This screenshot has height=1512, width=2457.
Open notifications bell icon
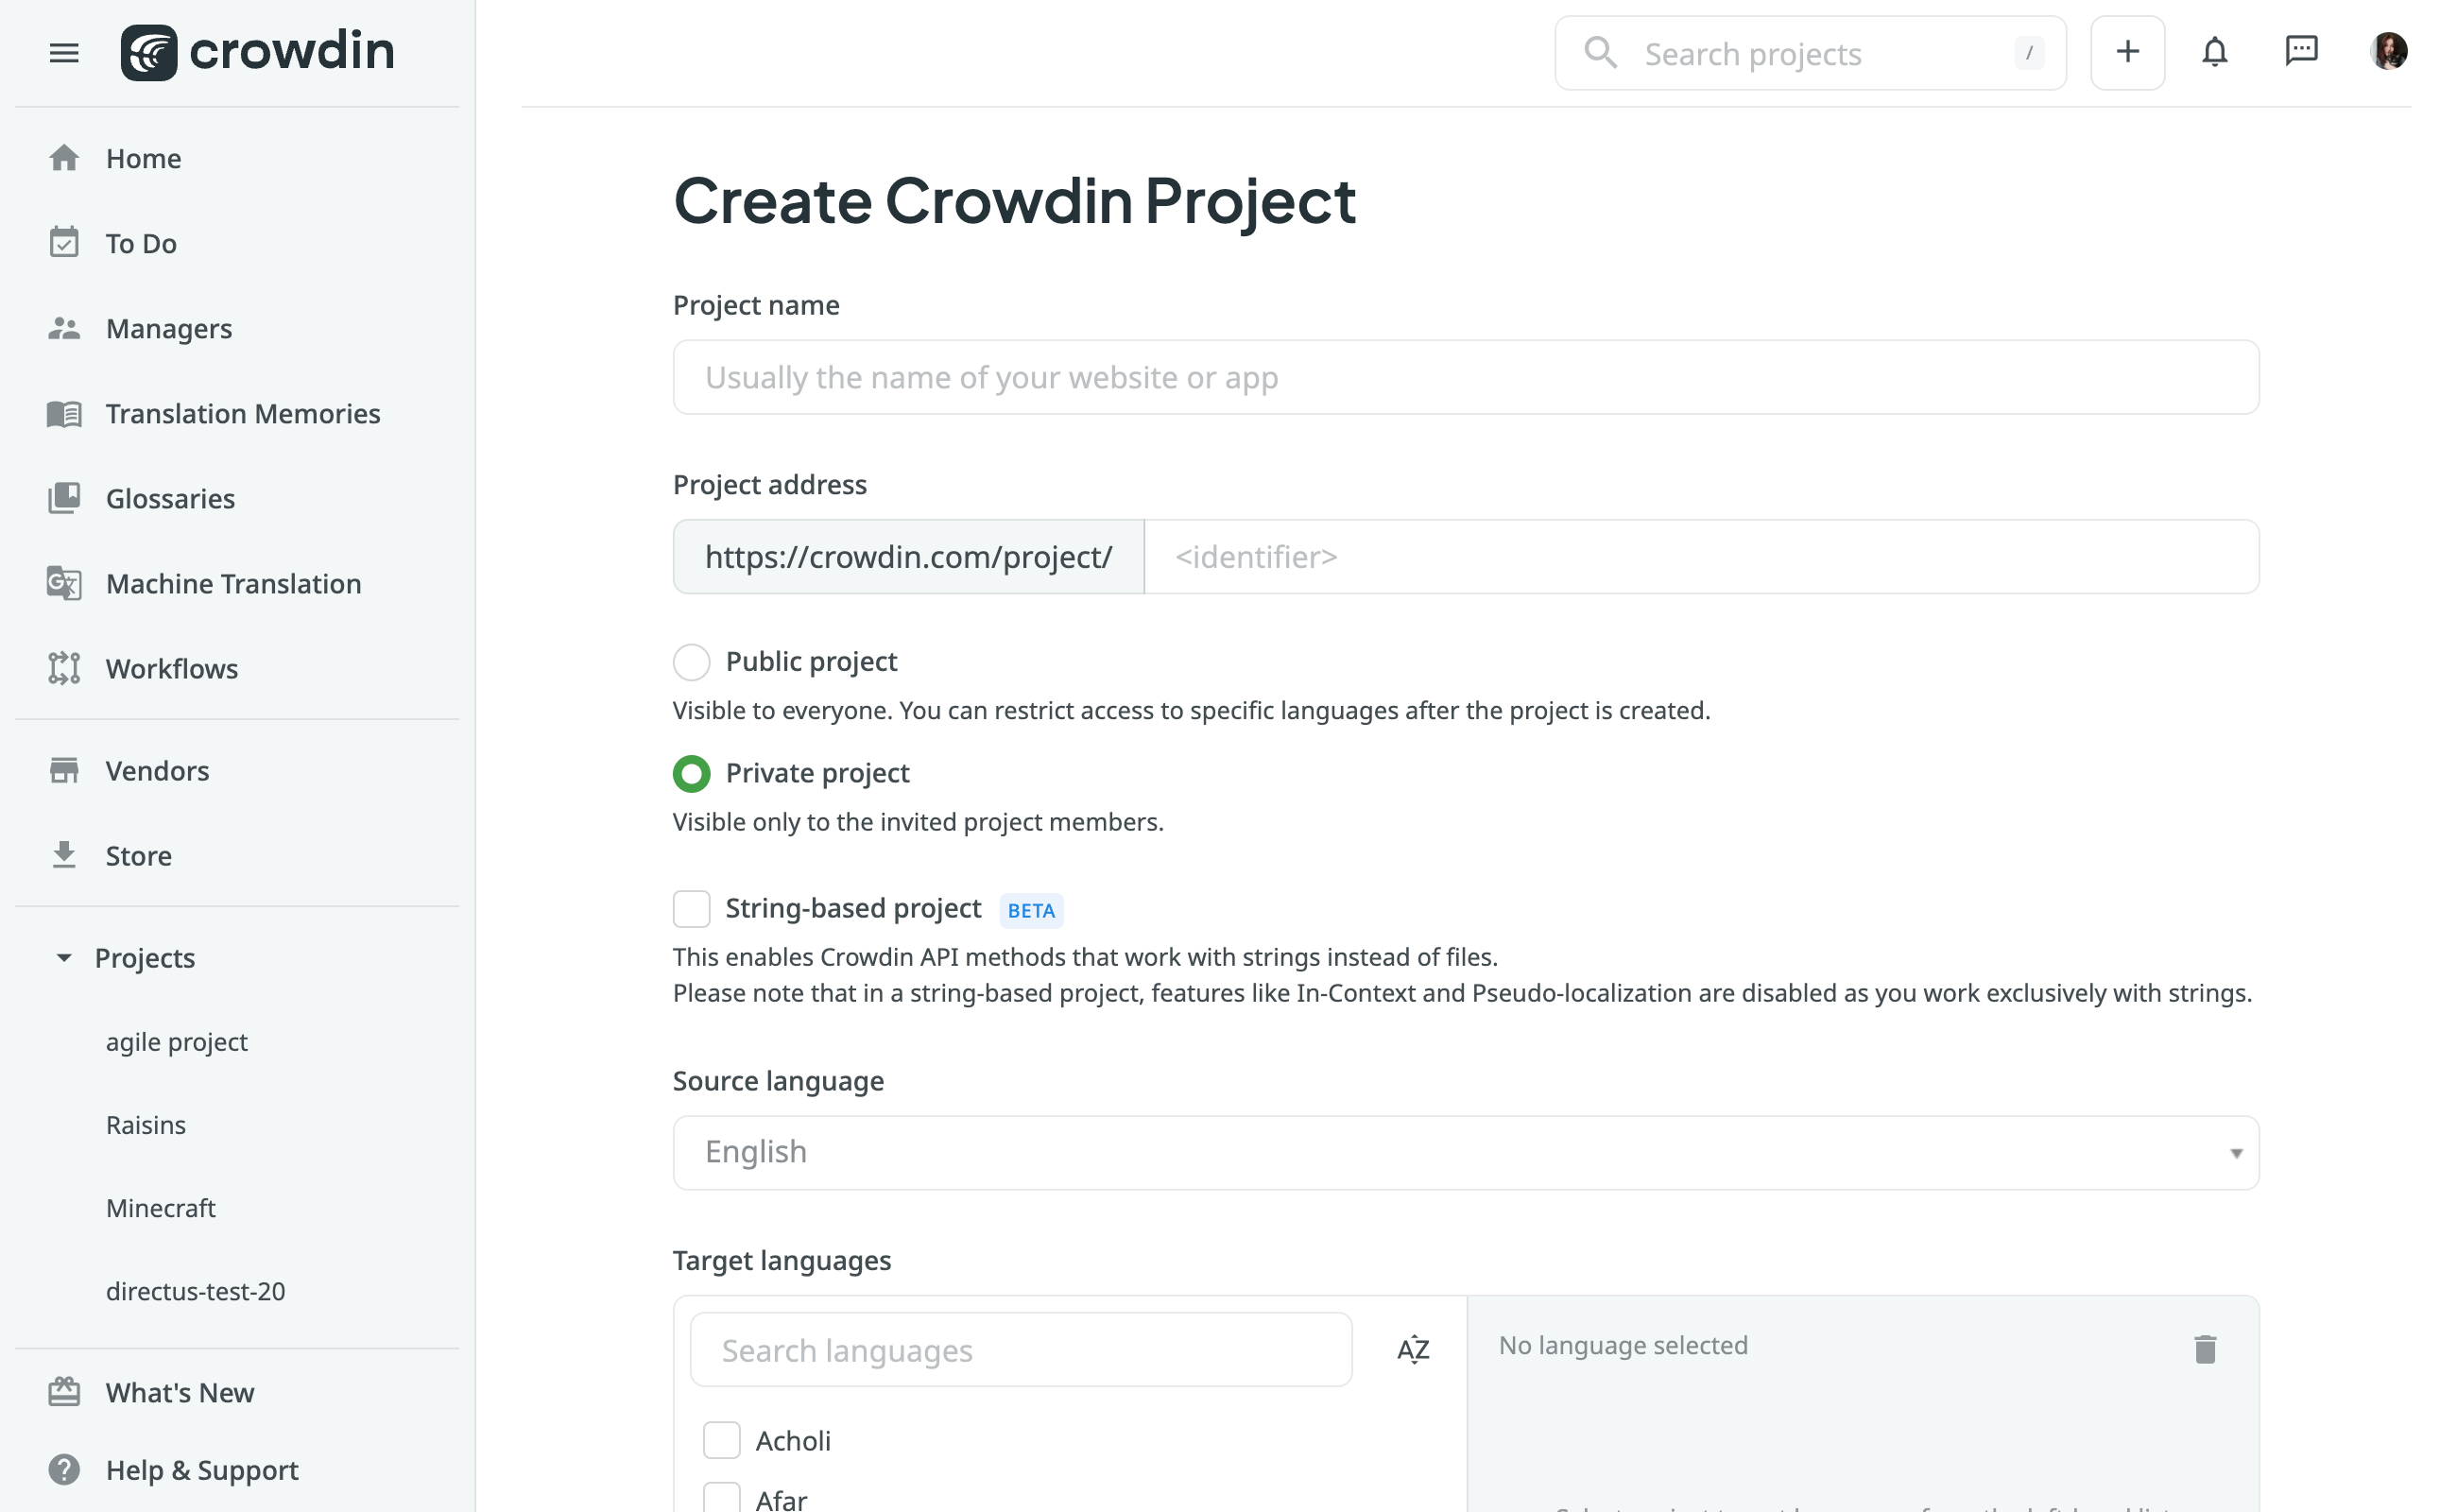[x=2214, y=52]
